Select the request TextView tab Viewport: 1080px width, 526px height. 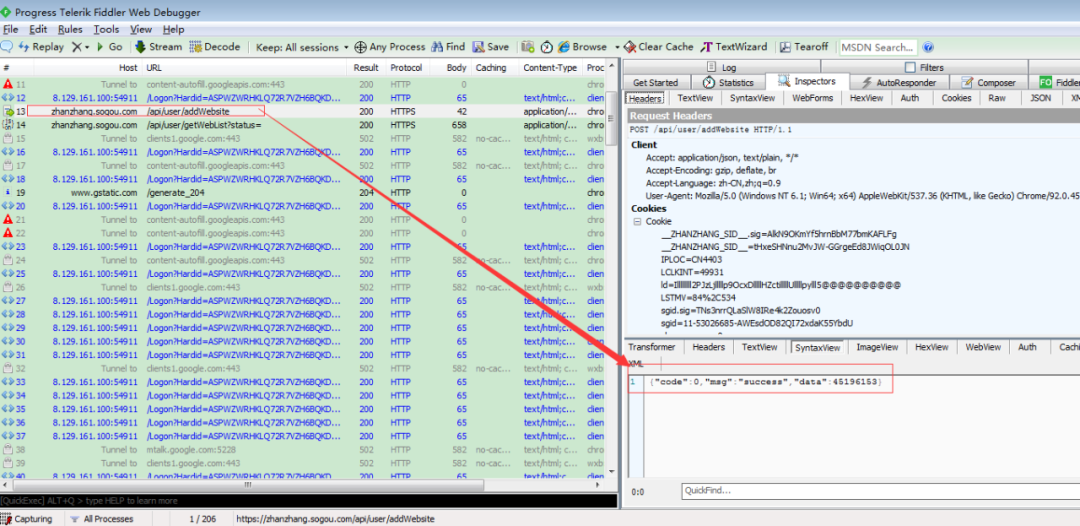point(694,98)
